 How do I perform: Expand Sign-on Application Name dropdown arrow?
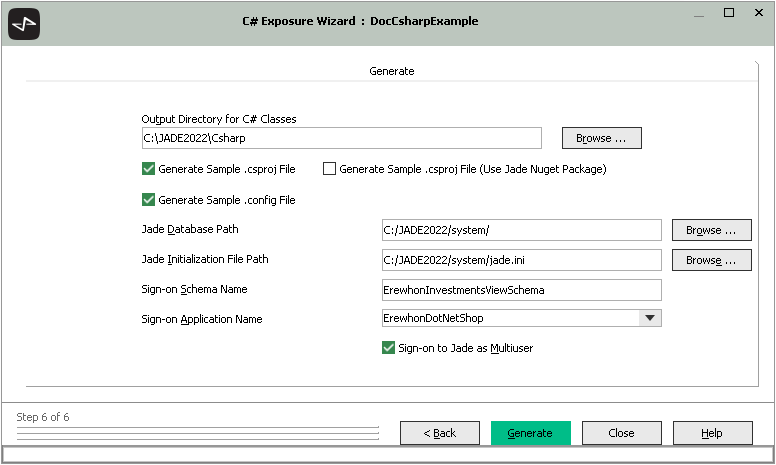[650, 318]
